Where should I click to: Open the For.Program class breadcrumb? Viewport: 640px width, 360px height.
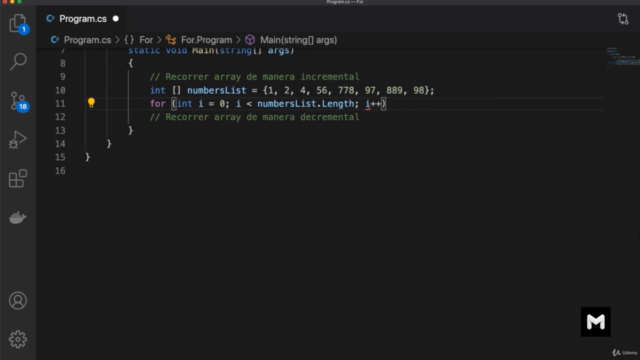click(x=207, y=40)
